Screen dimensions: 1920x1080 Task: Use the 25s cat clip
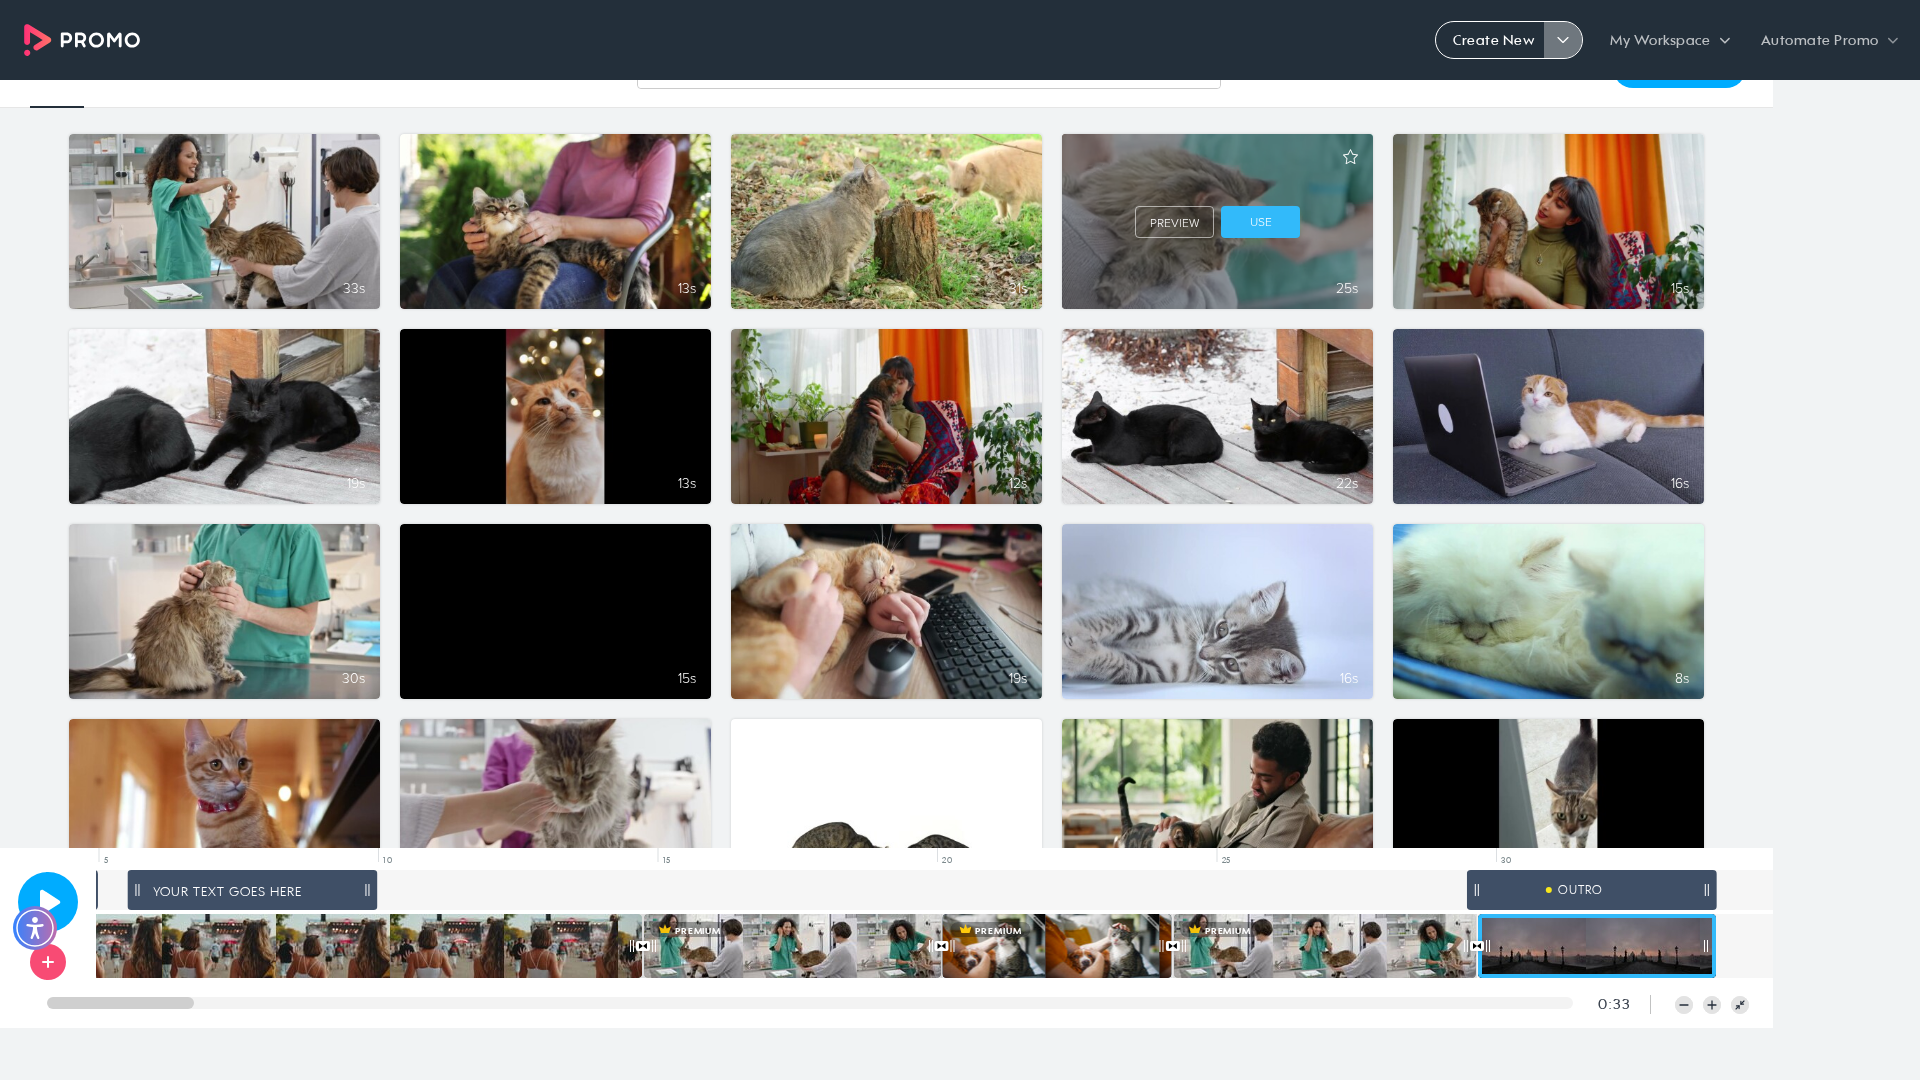coord(1260,222)
